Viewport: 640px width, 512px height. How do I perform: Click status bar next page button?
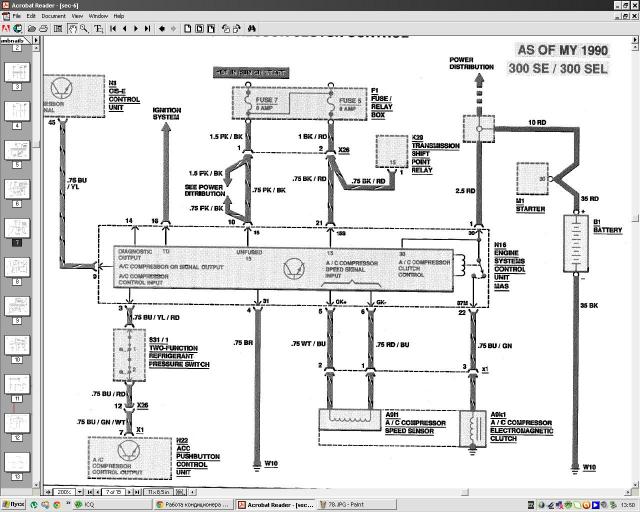[130, 492]
